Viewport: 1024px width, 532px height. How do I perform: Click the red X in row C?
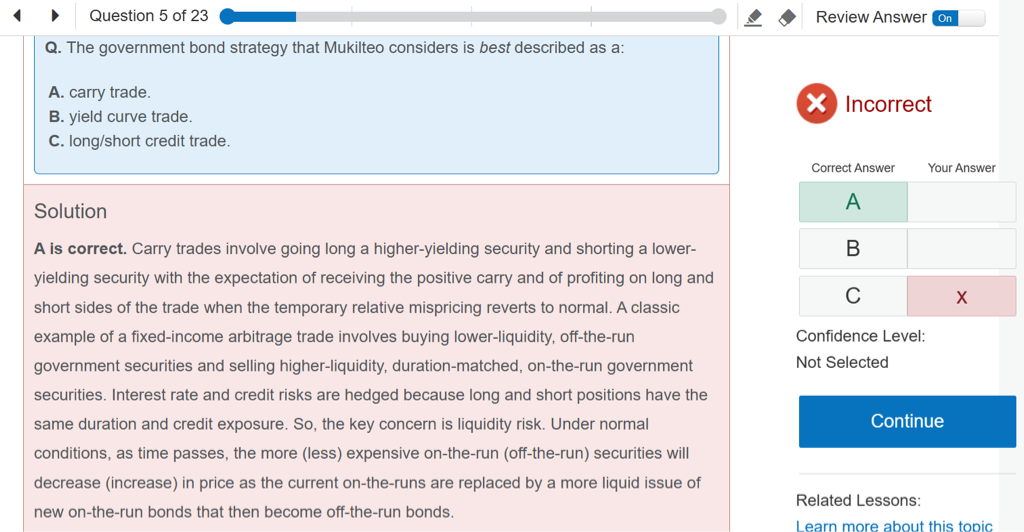(961, 297)
